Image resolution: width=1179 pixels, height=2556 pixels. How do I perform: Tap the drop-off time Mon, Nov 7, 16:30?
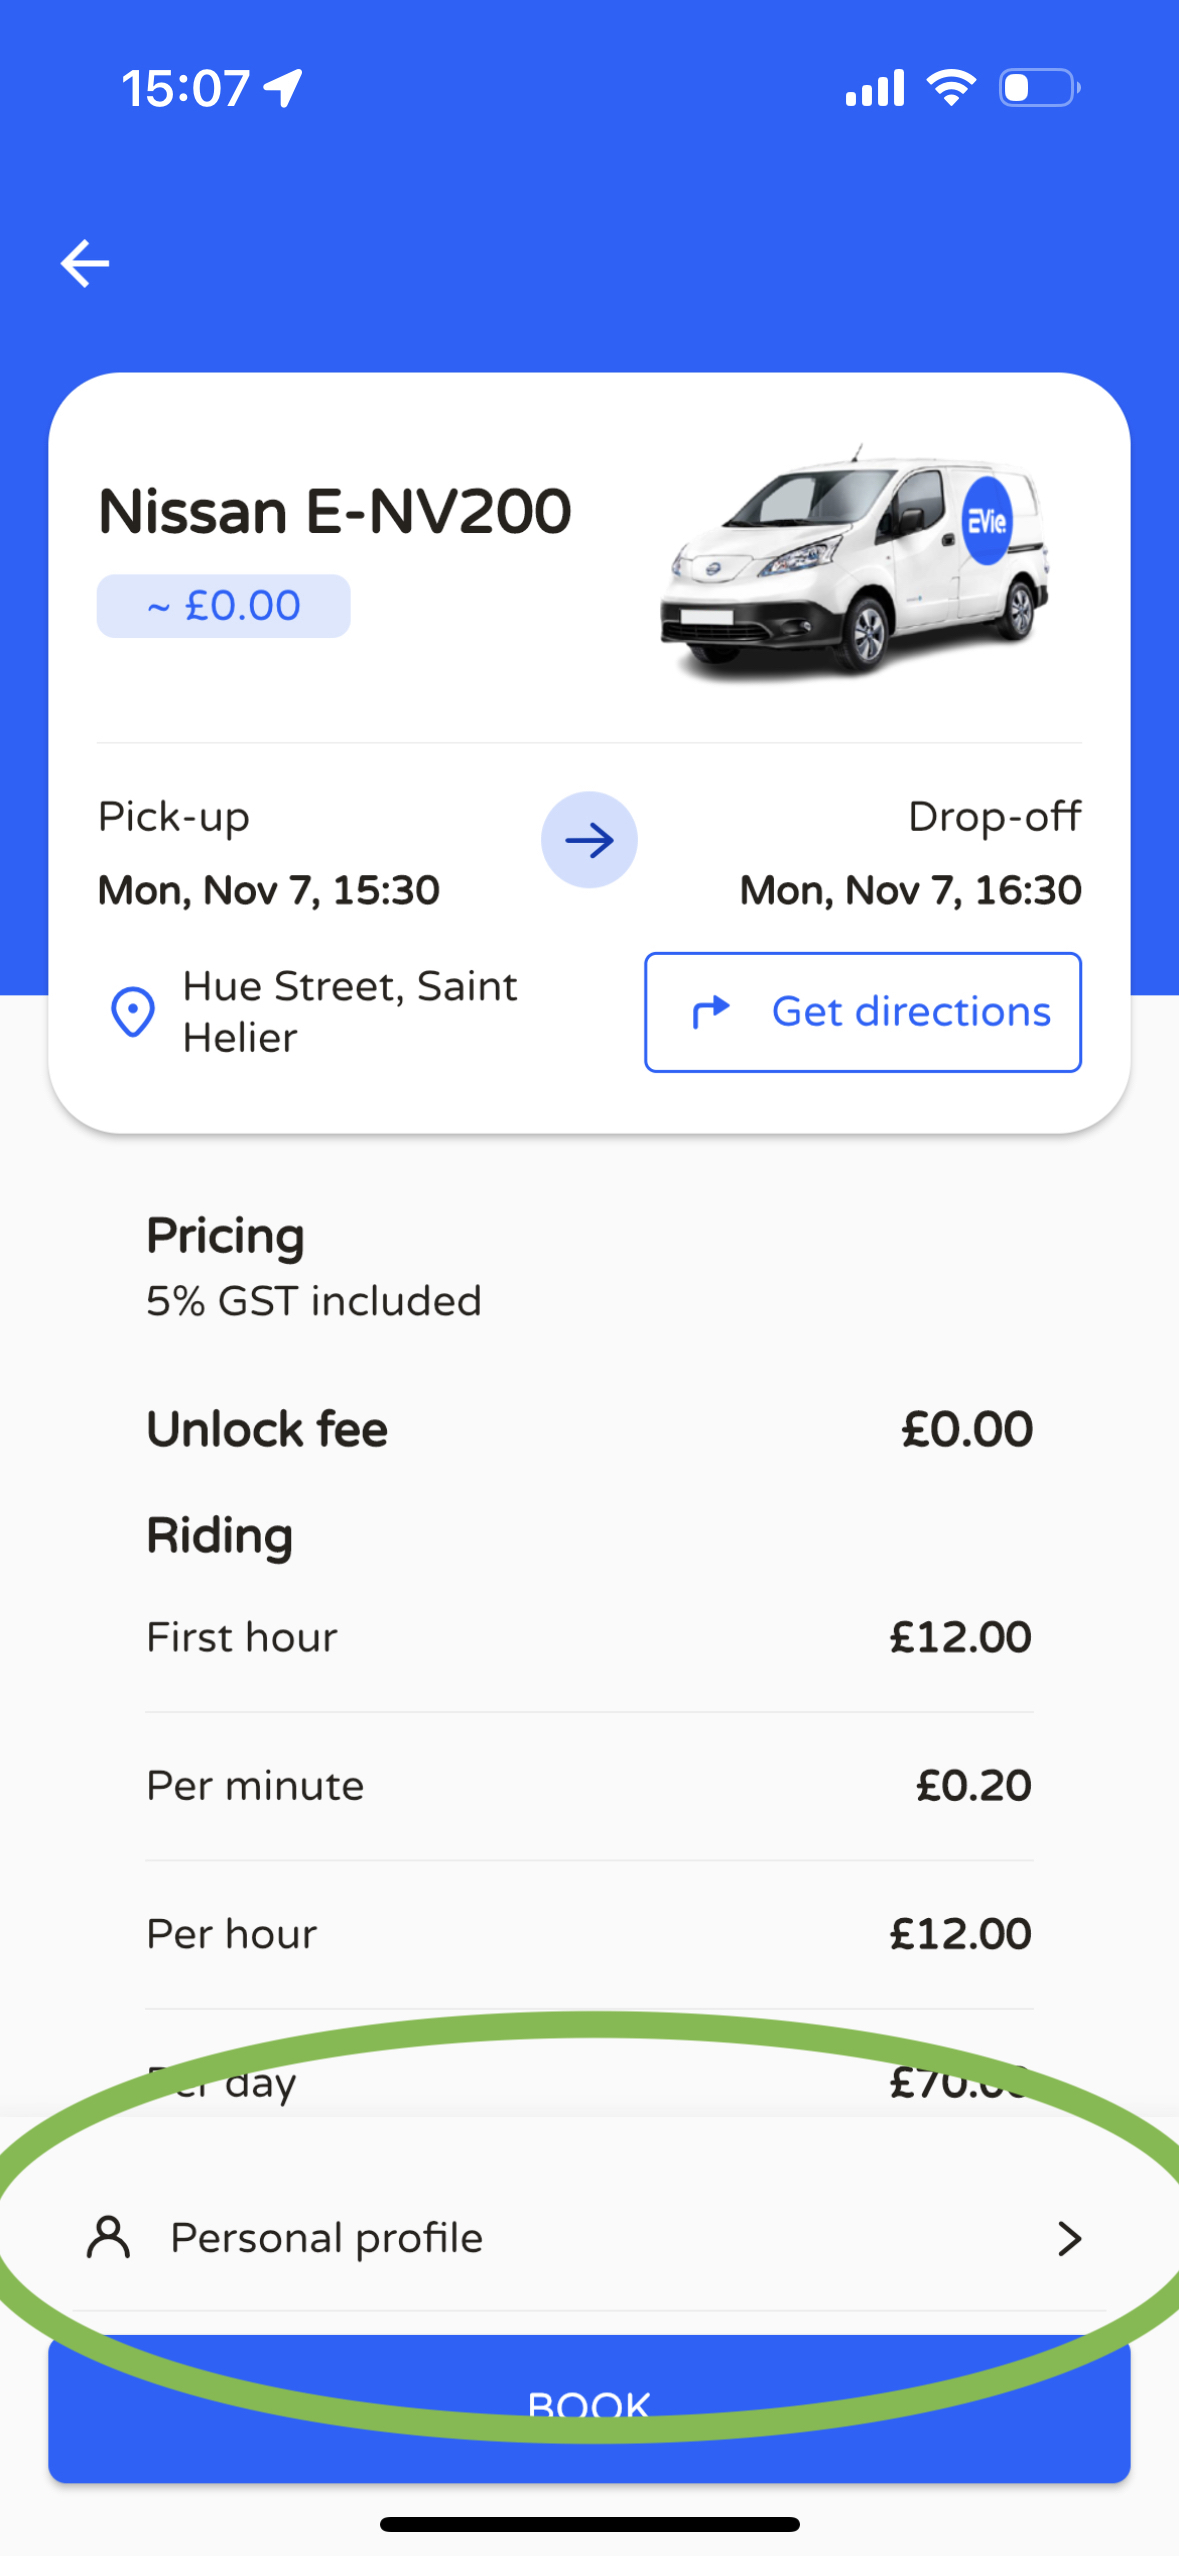tap(910, 890)
